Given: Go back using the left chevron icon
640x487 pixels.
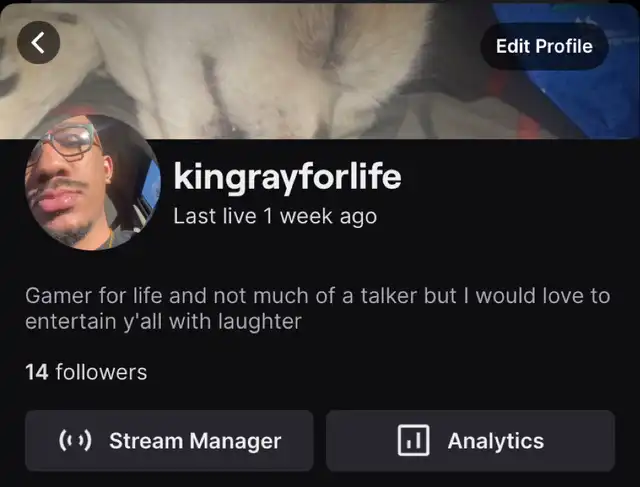Looking at the screenshot, I should [x=38, y=42].
